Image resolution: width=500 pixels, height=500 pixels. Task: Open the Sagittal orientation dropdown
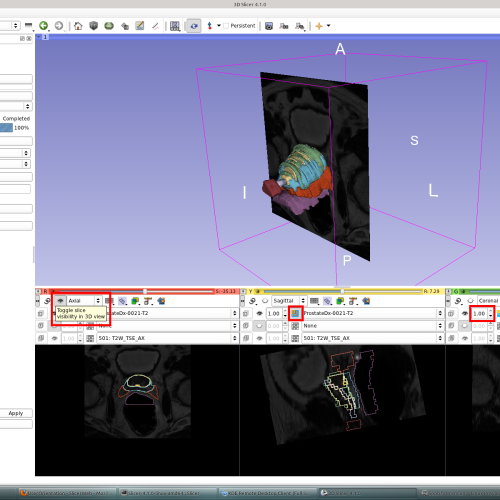click(289, 301)
